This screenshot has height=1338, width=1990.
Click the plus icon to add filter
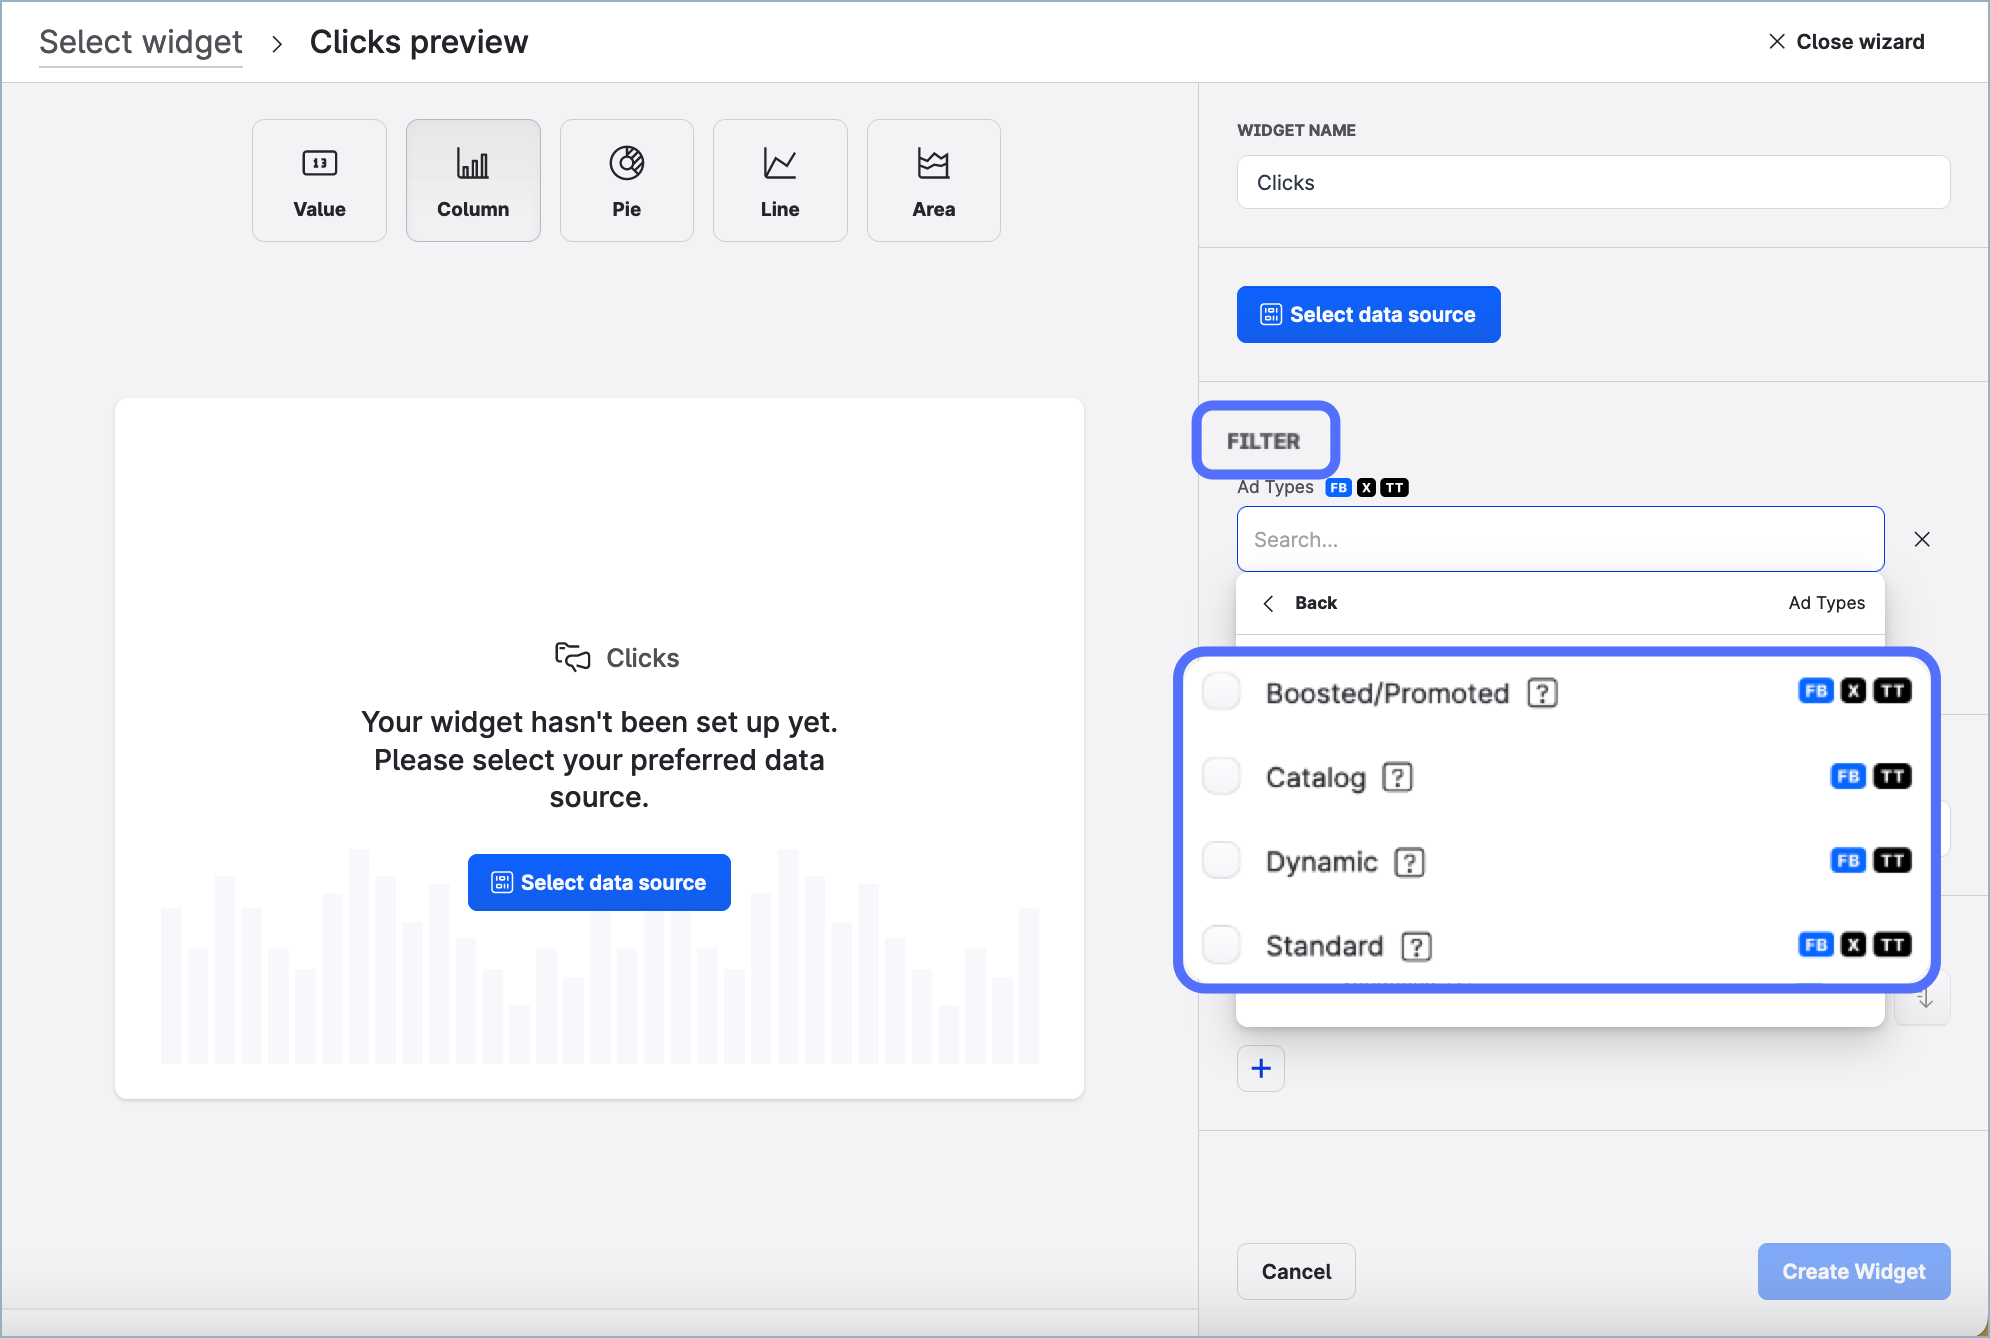coord(1260,1068)
